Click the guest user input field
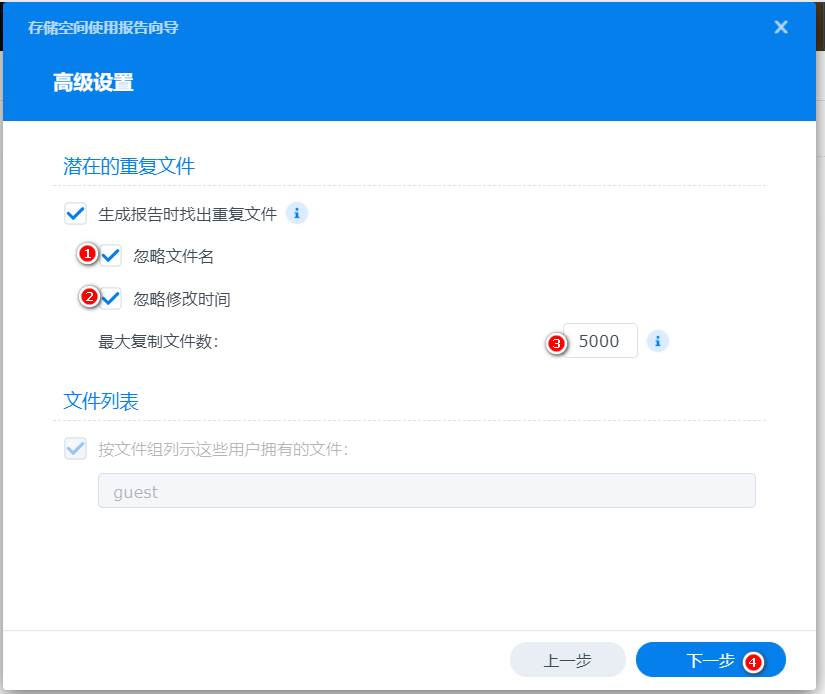This screenshot has width=825, height=694. [427, 490]
